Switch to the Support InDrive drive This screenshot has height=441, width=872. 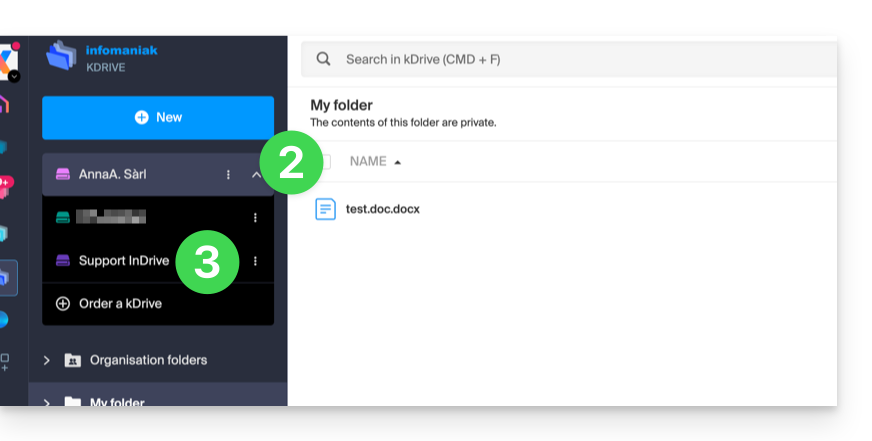click(123, 261)
